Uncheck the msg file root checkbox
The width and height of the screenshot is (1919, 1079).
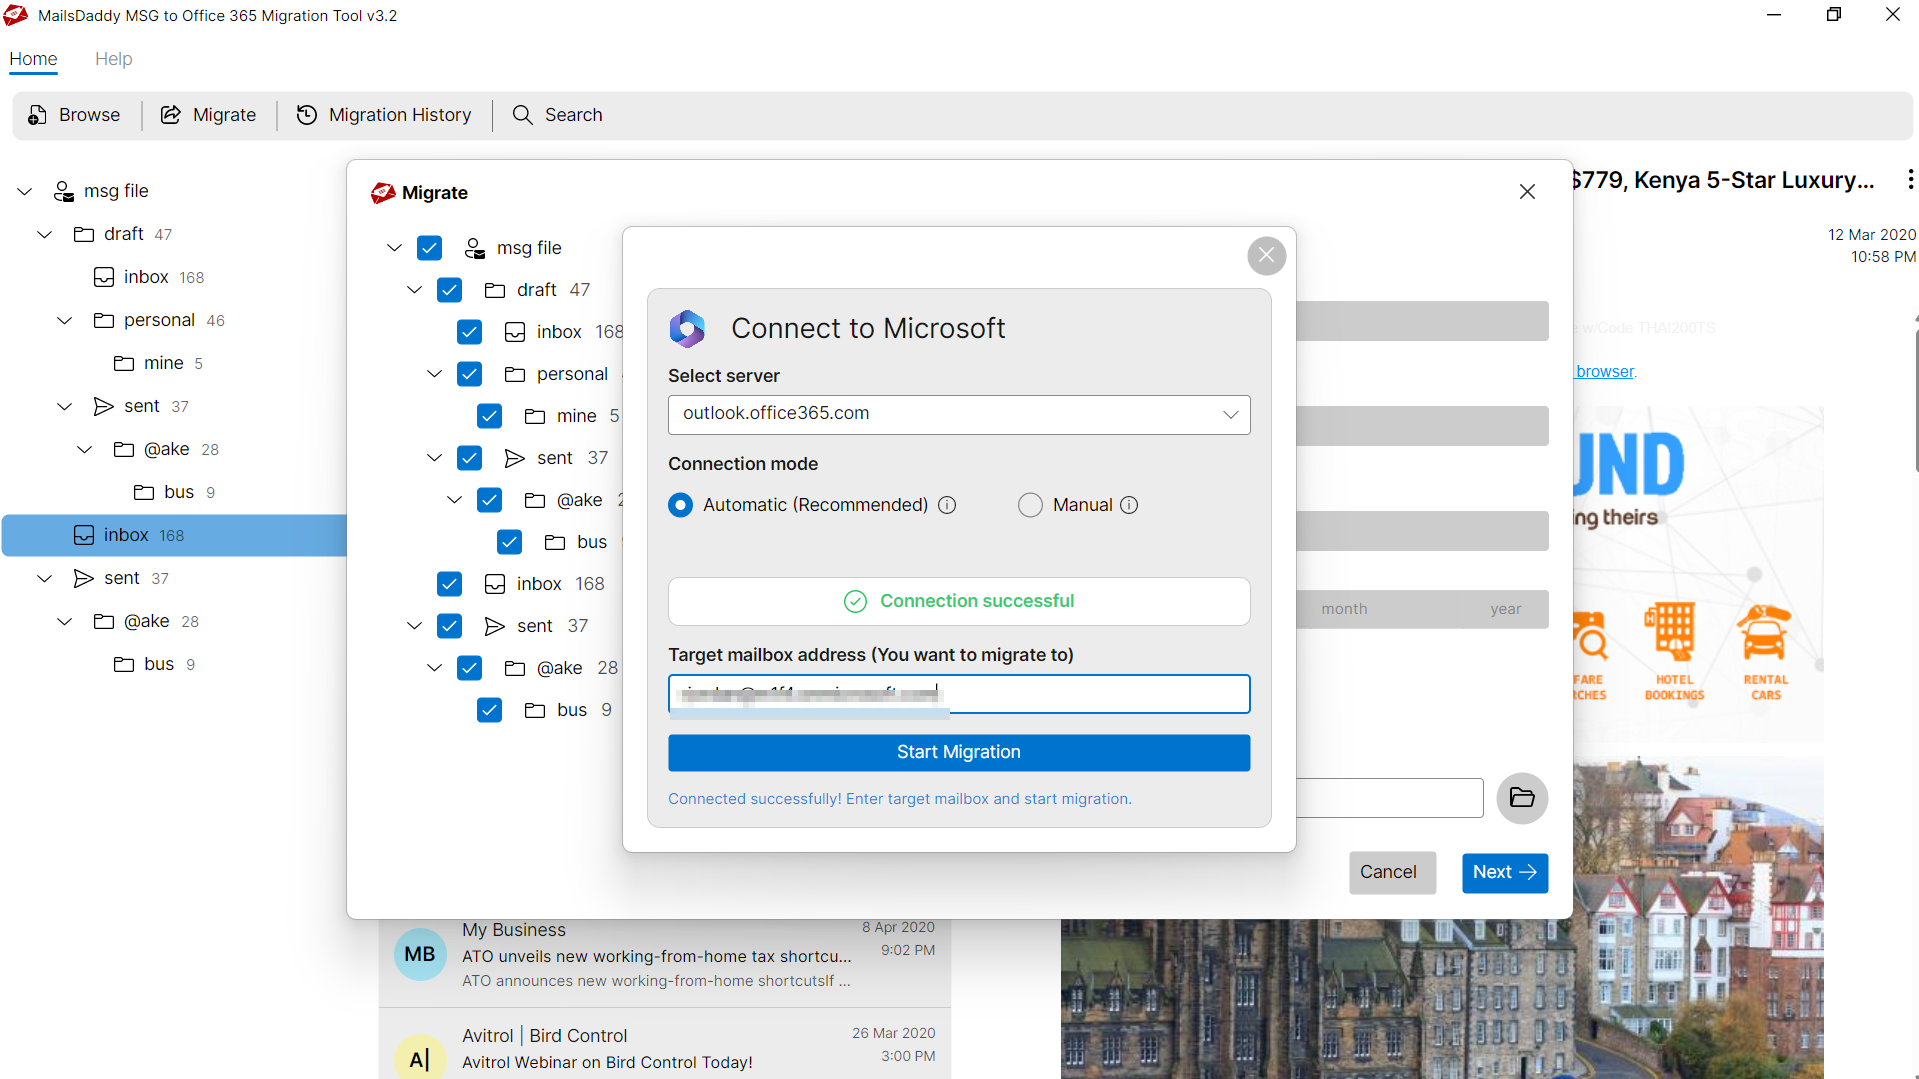(x=430, y=248)
